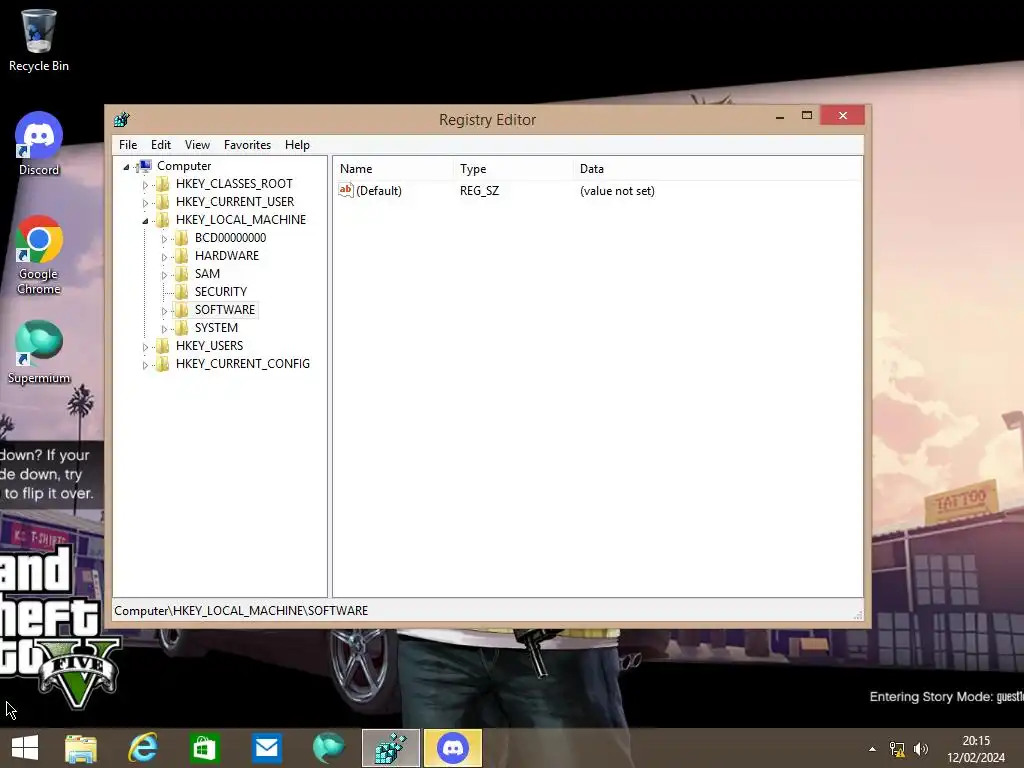Minimize the Registry Editor window
This screenshot has width=1024, height=768.
(x=780, y=116)
